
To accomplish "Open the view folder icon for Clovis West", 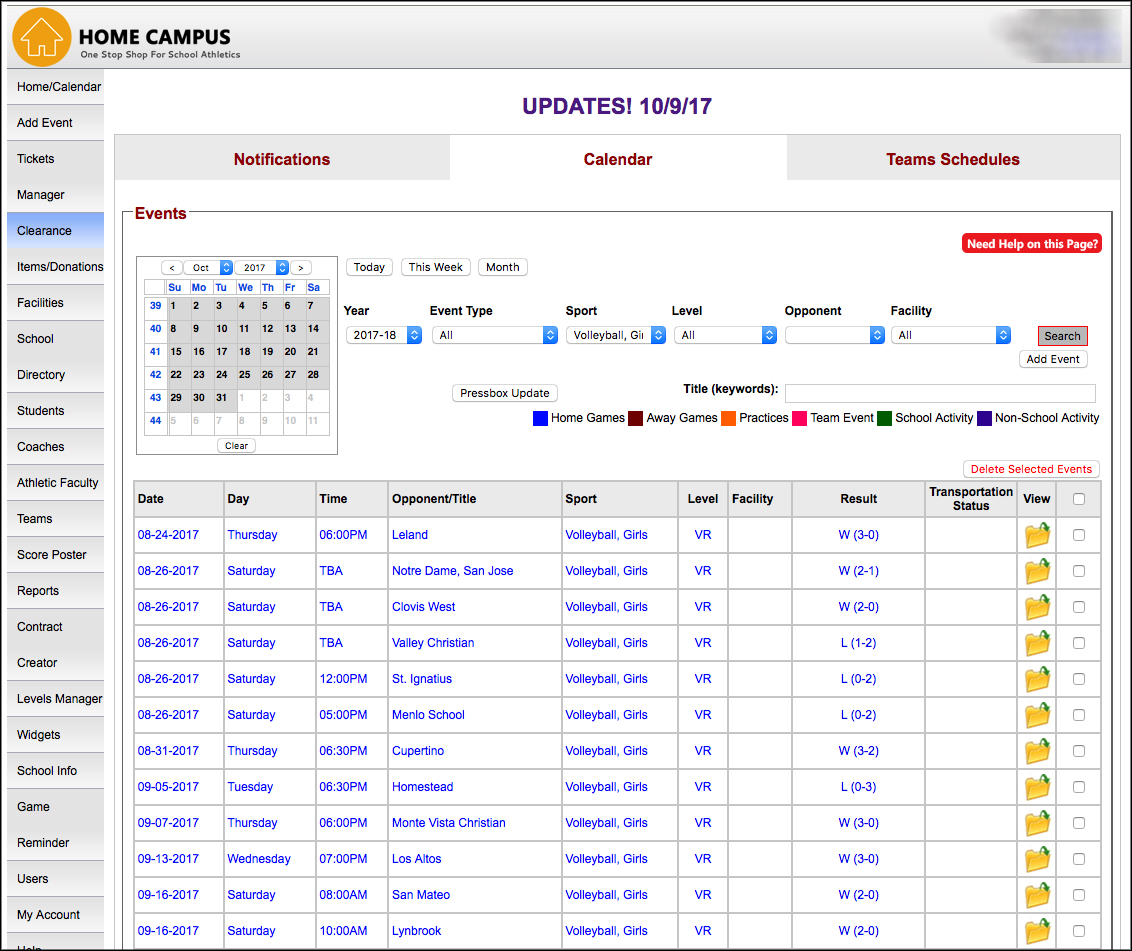I will (1037, 607).
